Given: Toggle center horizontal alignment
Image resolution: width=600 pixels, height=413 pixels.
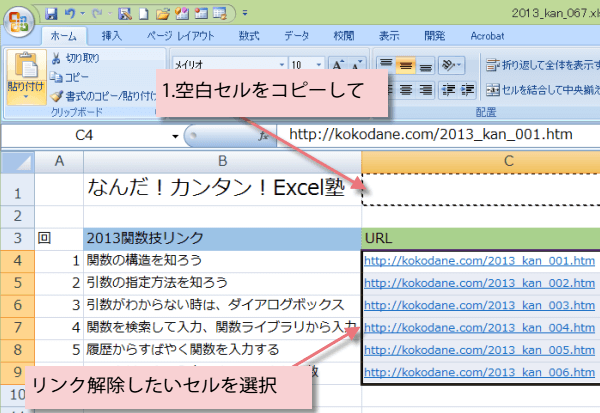Looking at the screenshot, I should [406, 90].
